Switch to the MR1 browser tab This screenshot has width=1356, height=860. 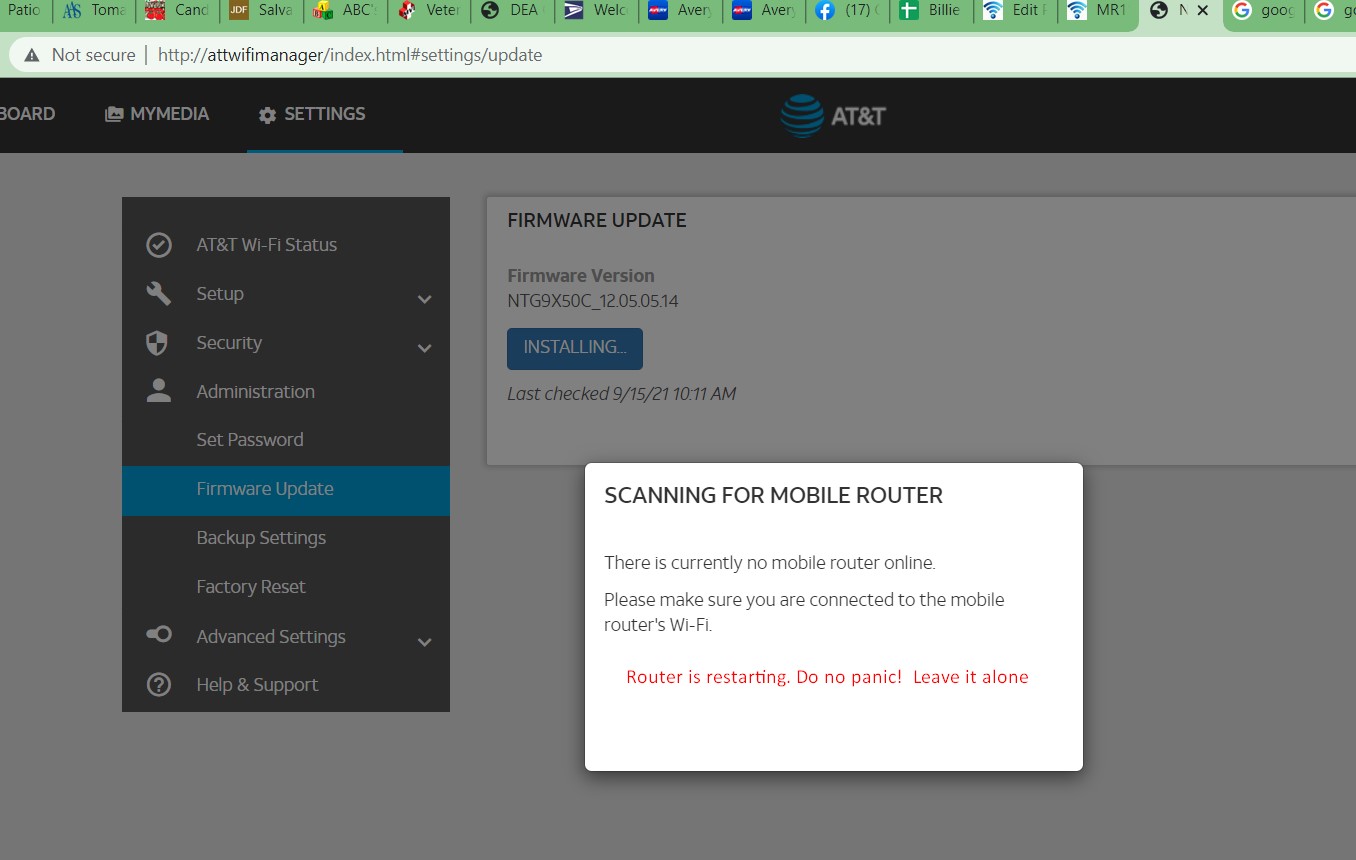coord(1098,11)
